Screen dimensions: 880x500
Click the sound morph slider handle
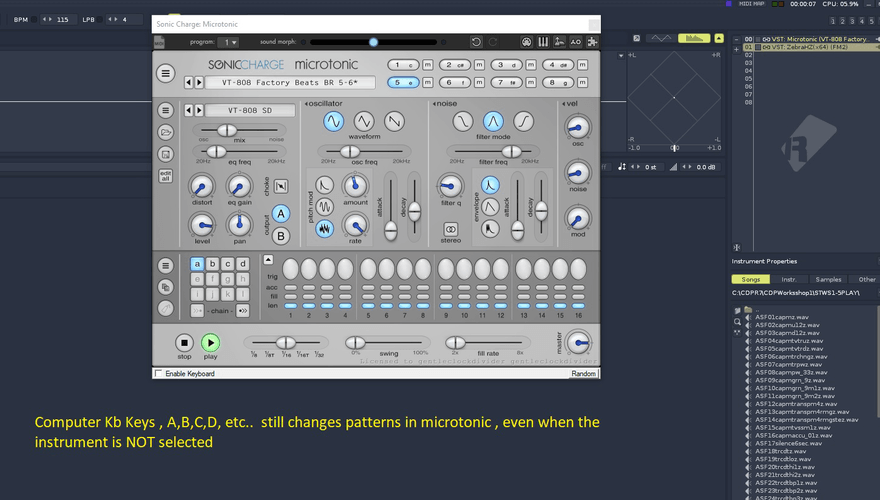tap(373, 42)
